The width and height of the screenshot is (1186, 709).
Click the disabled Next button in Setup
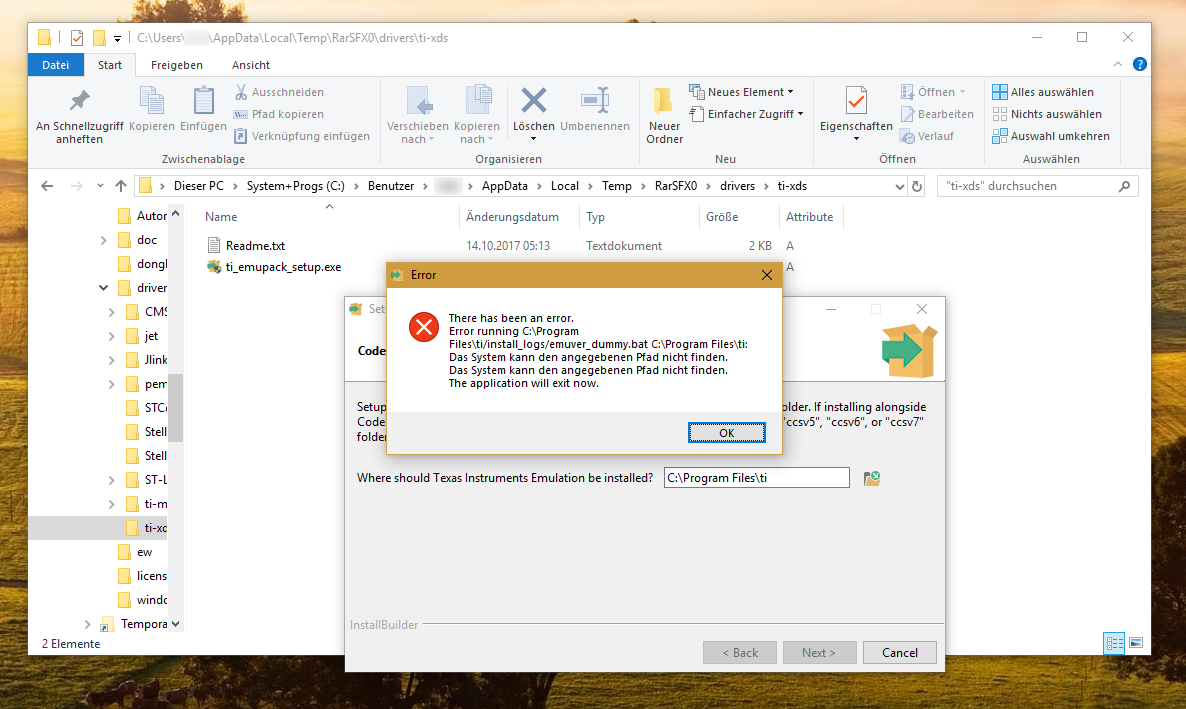click(818, 652)
